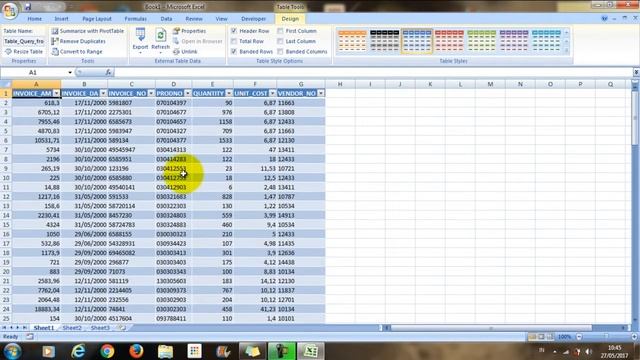Image resolution: width=640 pixels, height=360 pixels.
Task: Select the row 12 header
Action: pyautogui.click(x=6, y=197)
